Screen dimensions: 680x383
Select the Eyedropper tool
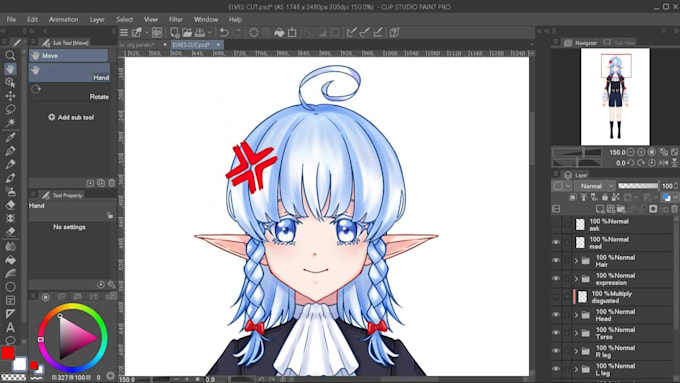tap(10, 137)
